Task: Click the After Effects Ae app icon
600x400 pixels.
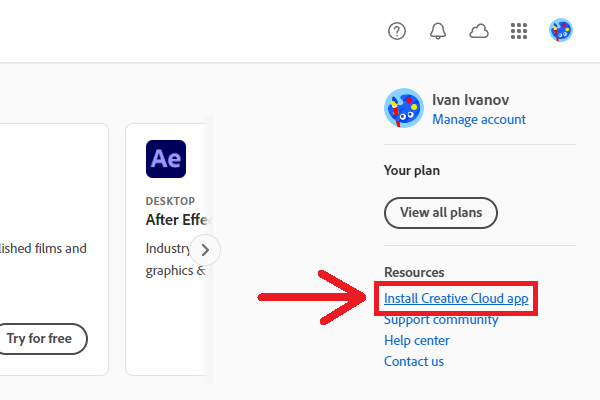Action: 166,159
